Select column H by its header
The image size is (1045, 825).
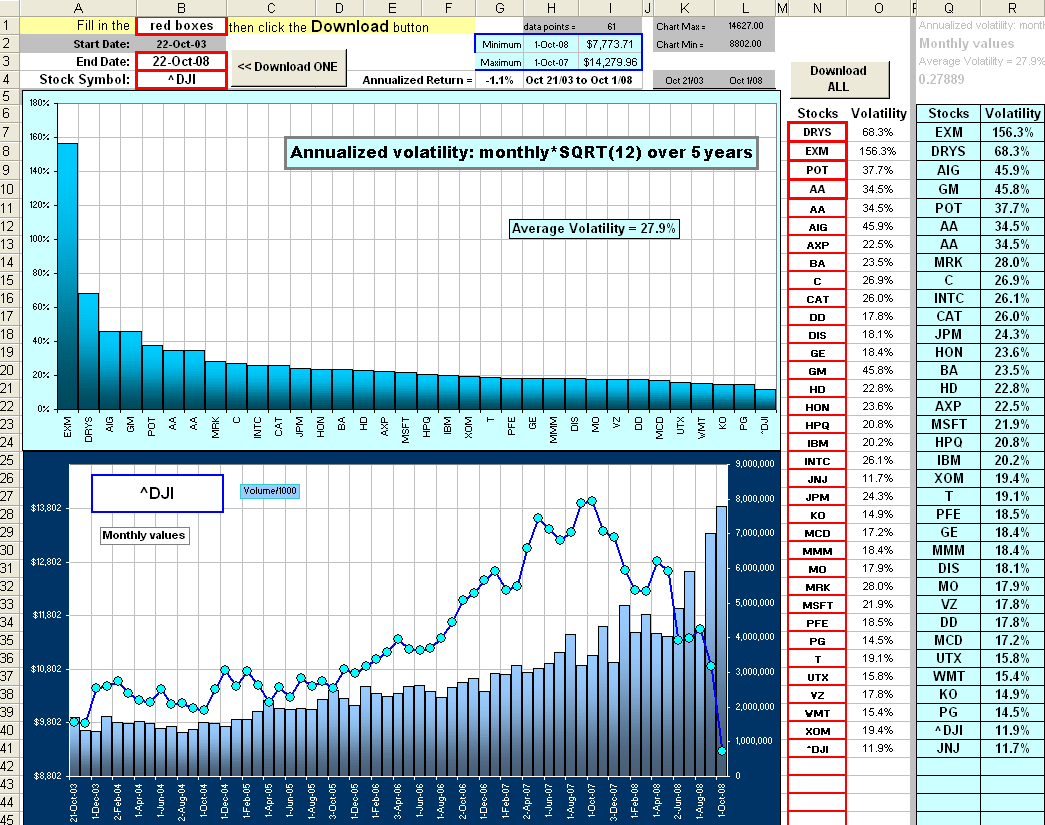pyautogui.click(x=551, y=8)
